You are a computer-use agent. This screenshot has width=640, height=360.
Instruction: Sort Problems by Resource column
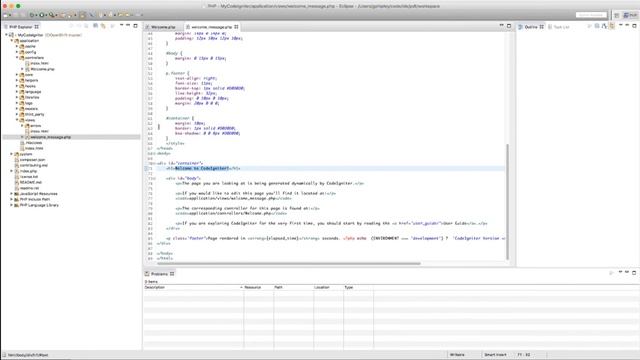(259, 287)
